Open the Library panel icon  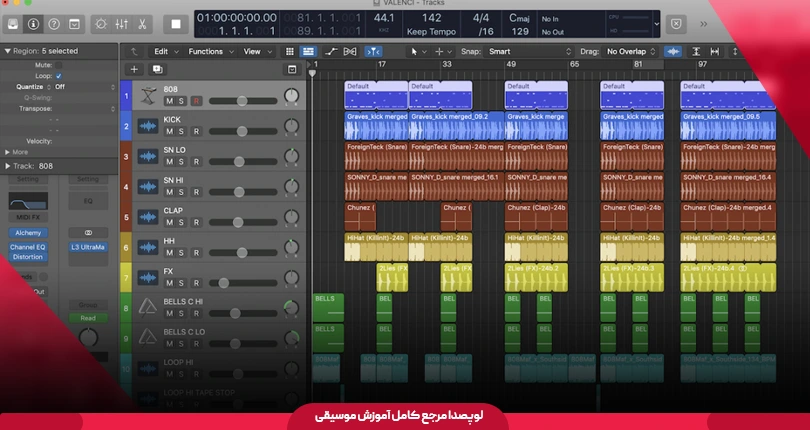(13, 24)
